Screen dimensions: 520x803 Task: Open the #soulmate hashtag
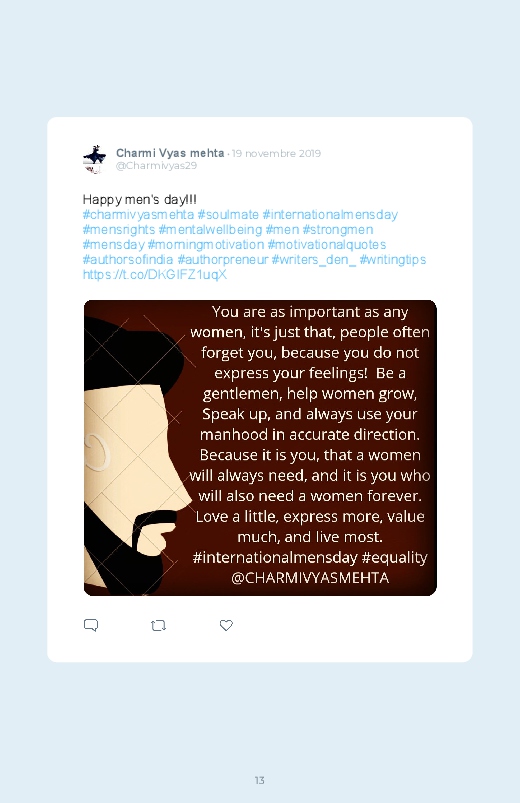[x=228, y=215]
